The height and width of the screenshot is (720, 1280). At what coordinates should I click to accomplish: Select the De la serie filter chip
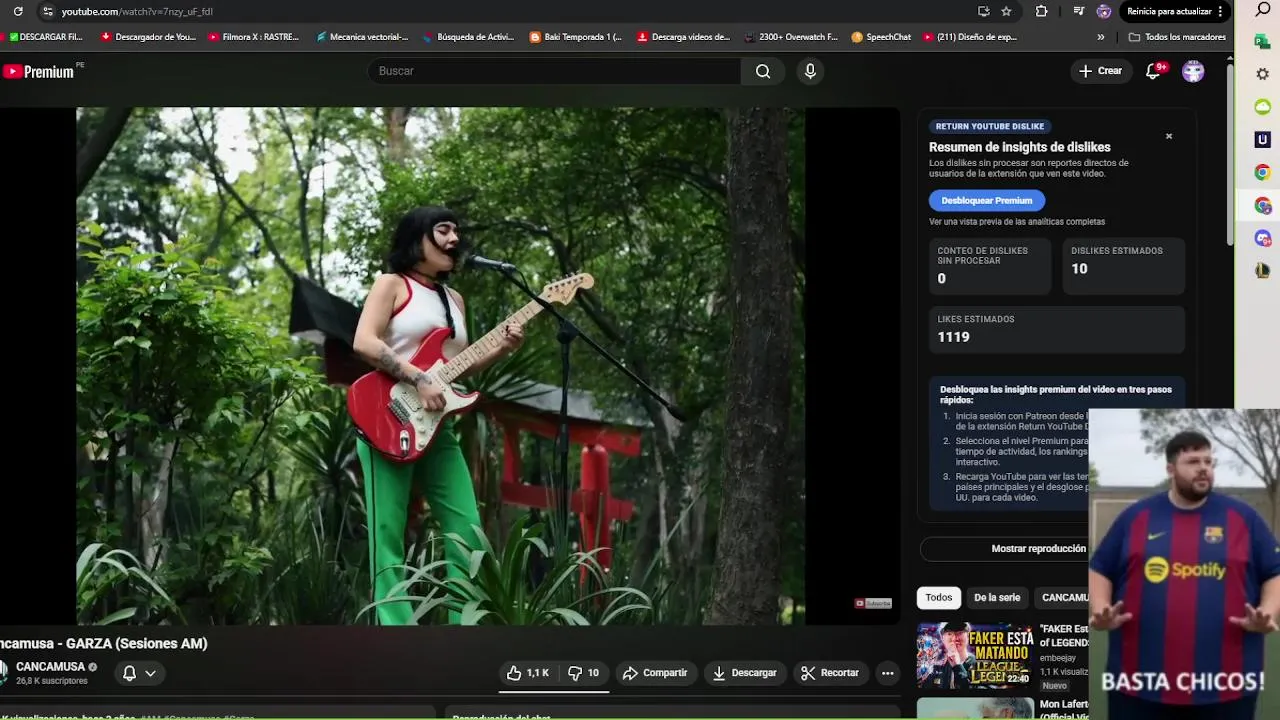click(997, 597)
